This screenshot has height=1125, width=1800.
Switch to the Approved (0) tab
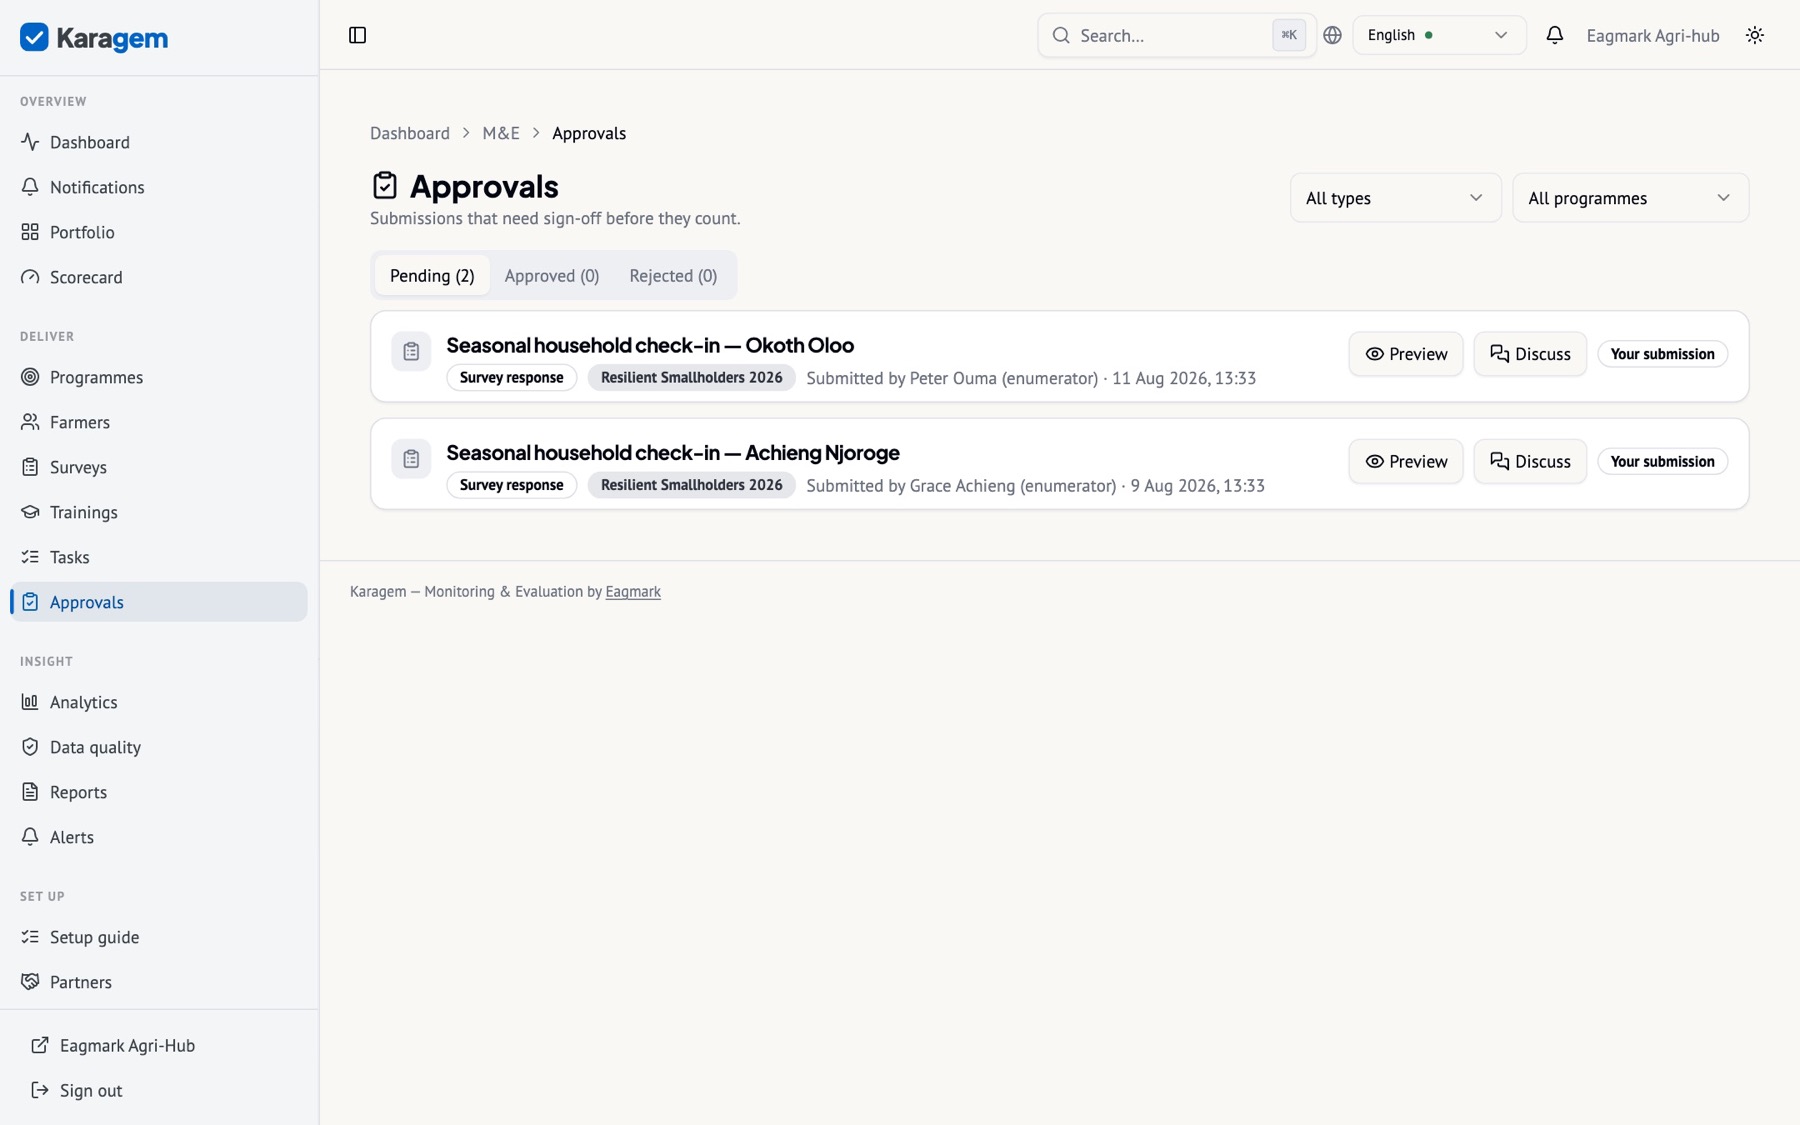[552, 275]
